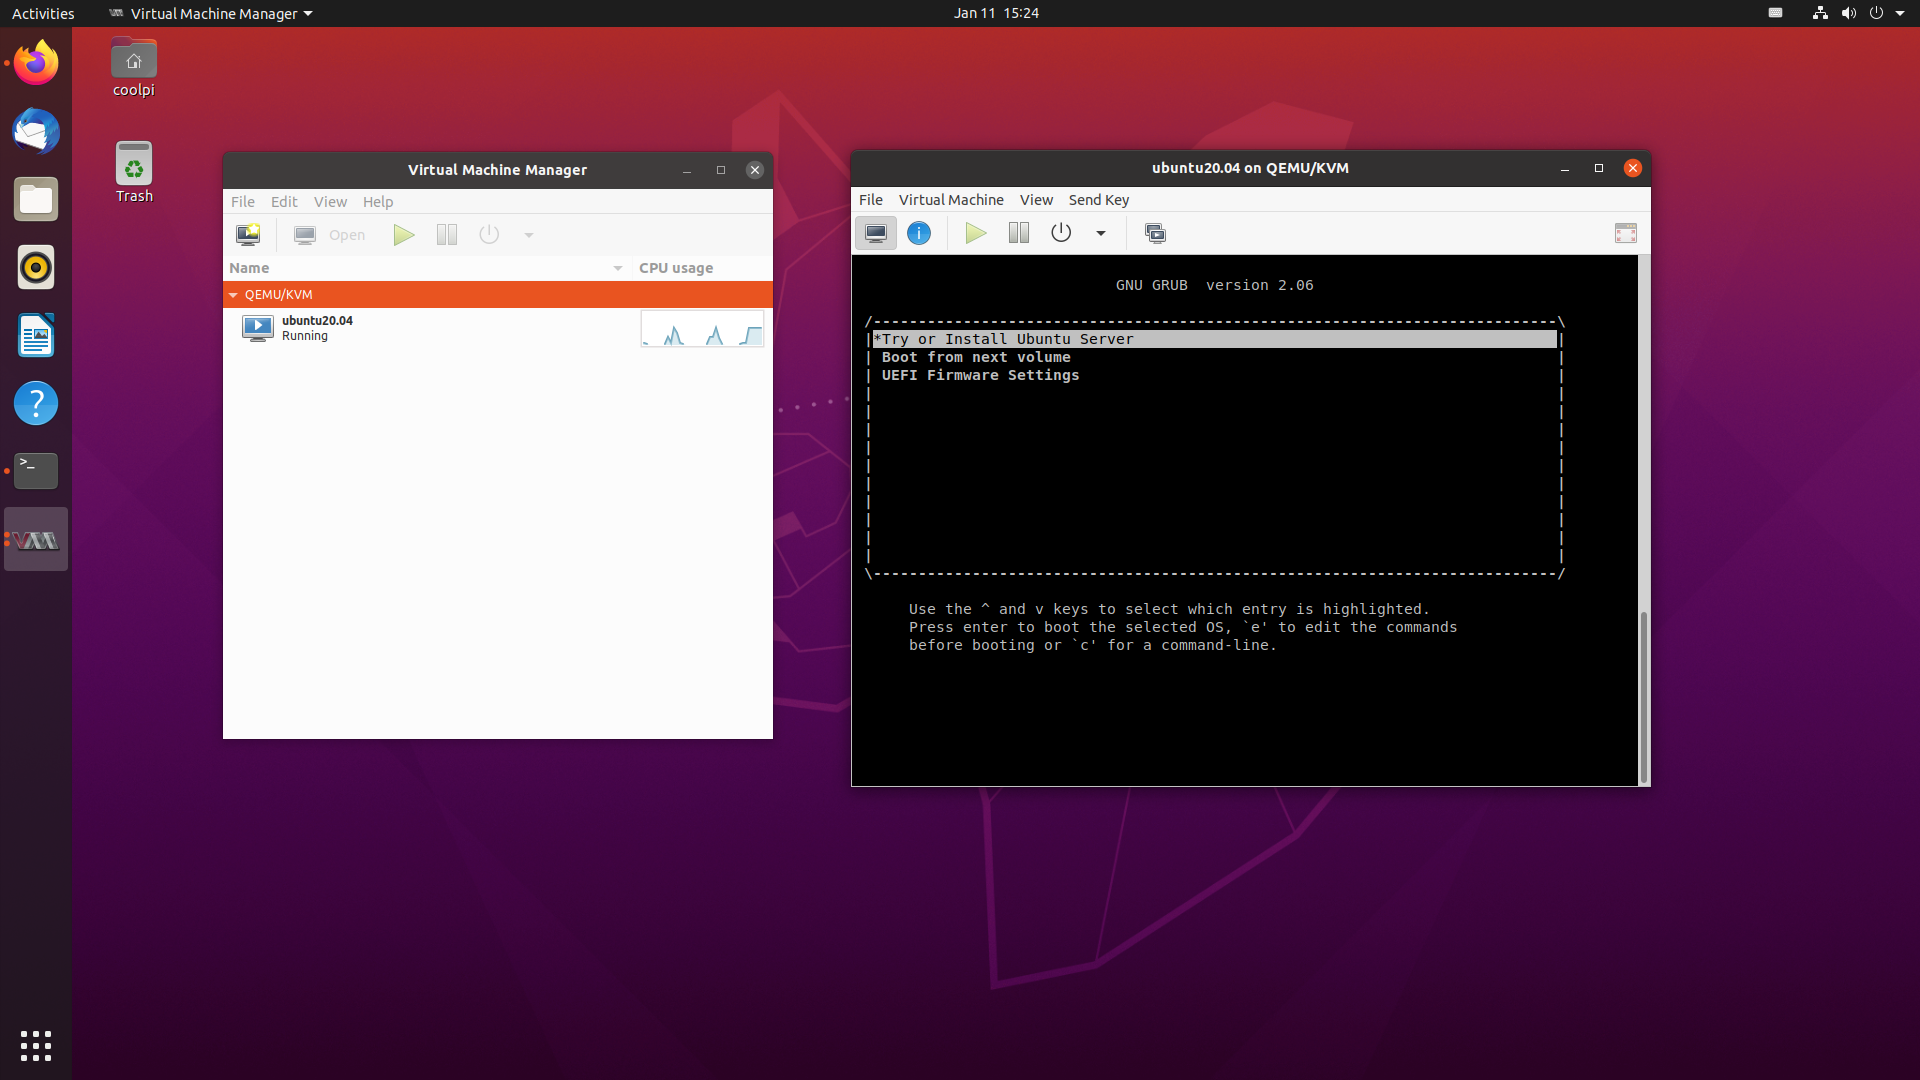Toggle fullscreen console view icon
The height and width of the screenshot is (1080, 1920).
[x=1626, y=233]
